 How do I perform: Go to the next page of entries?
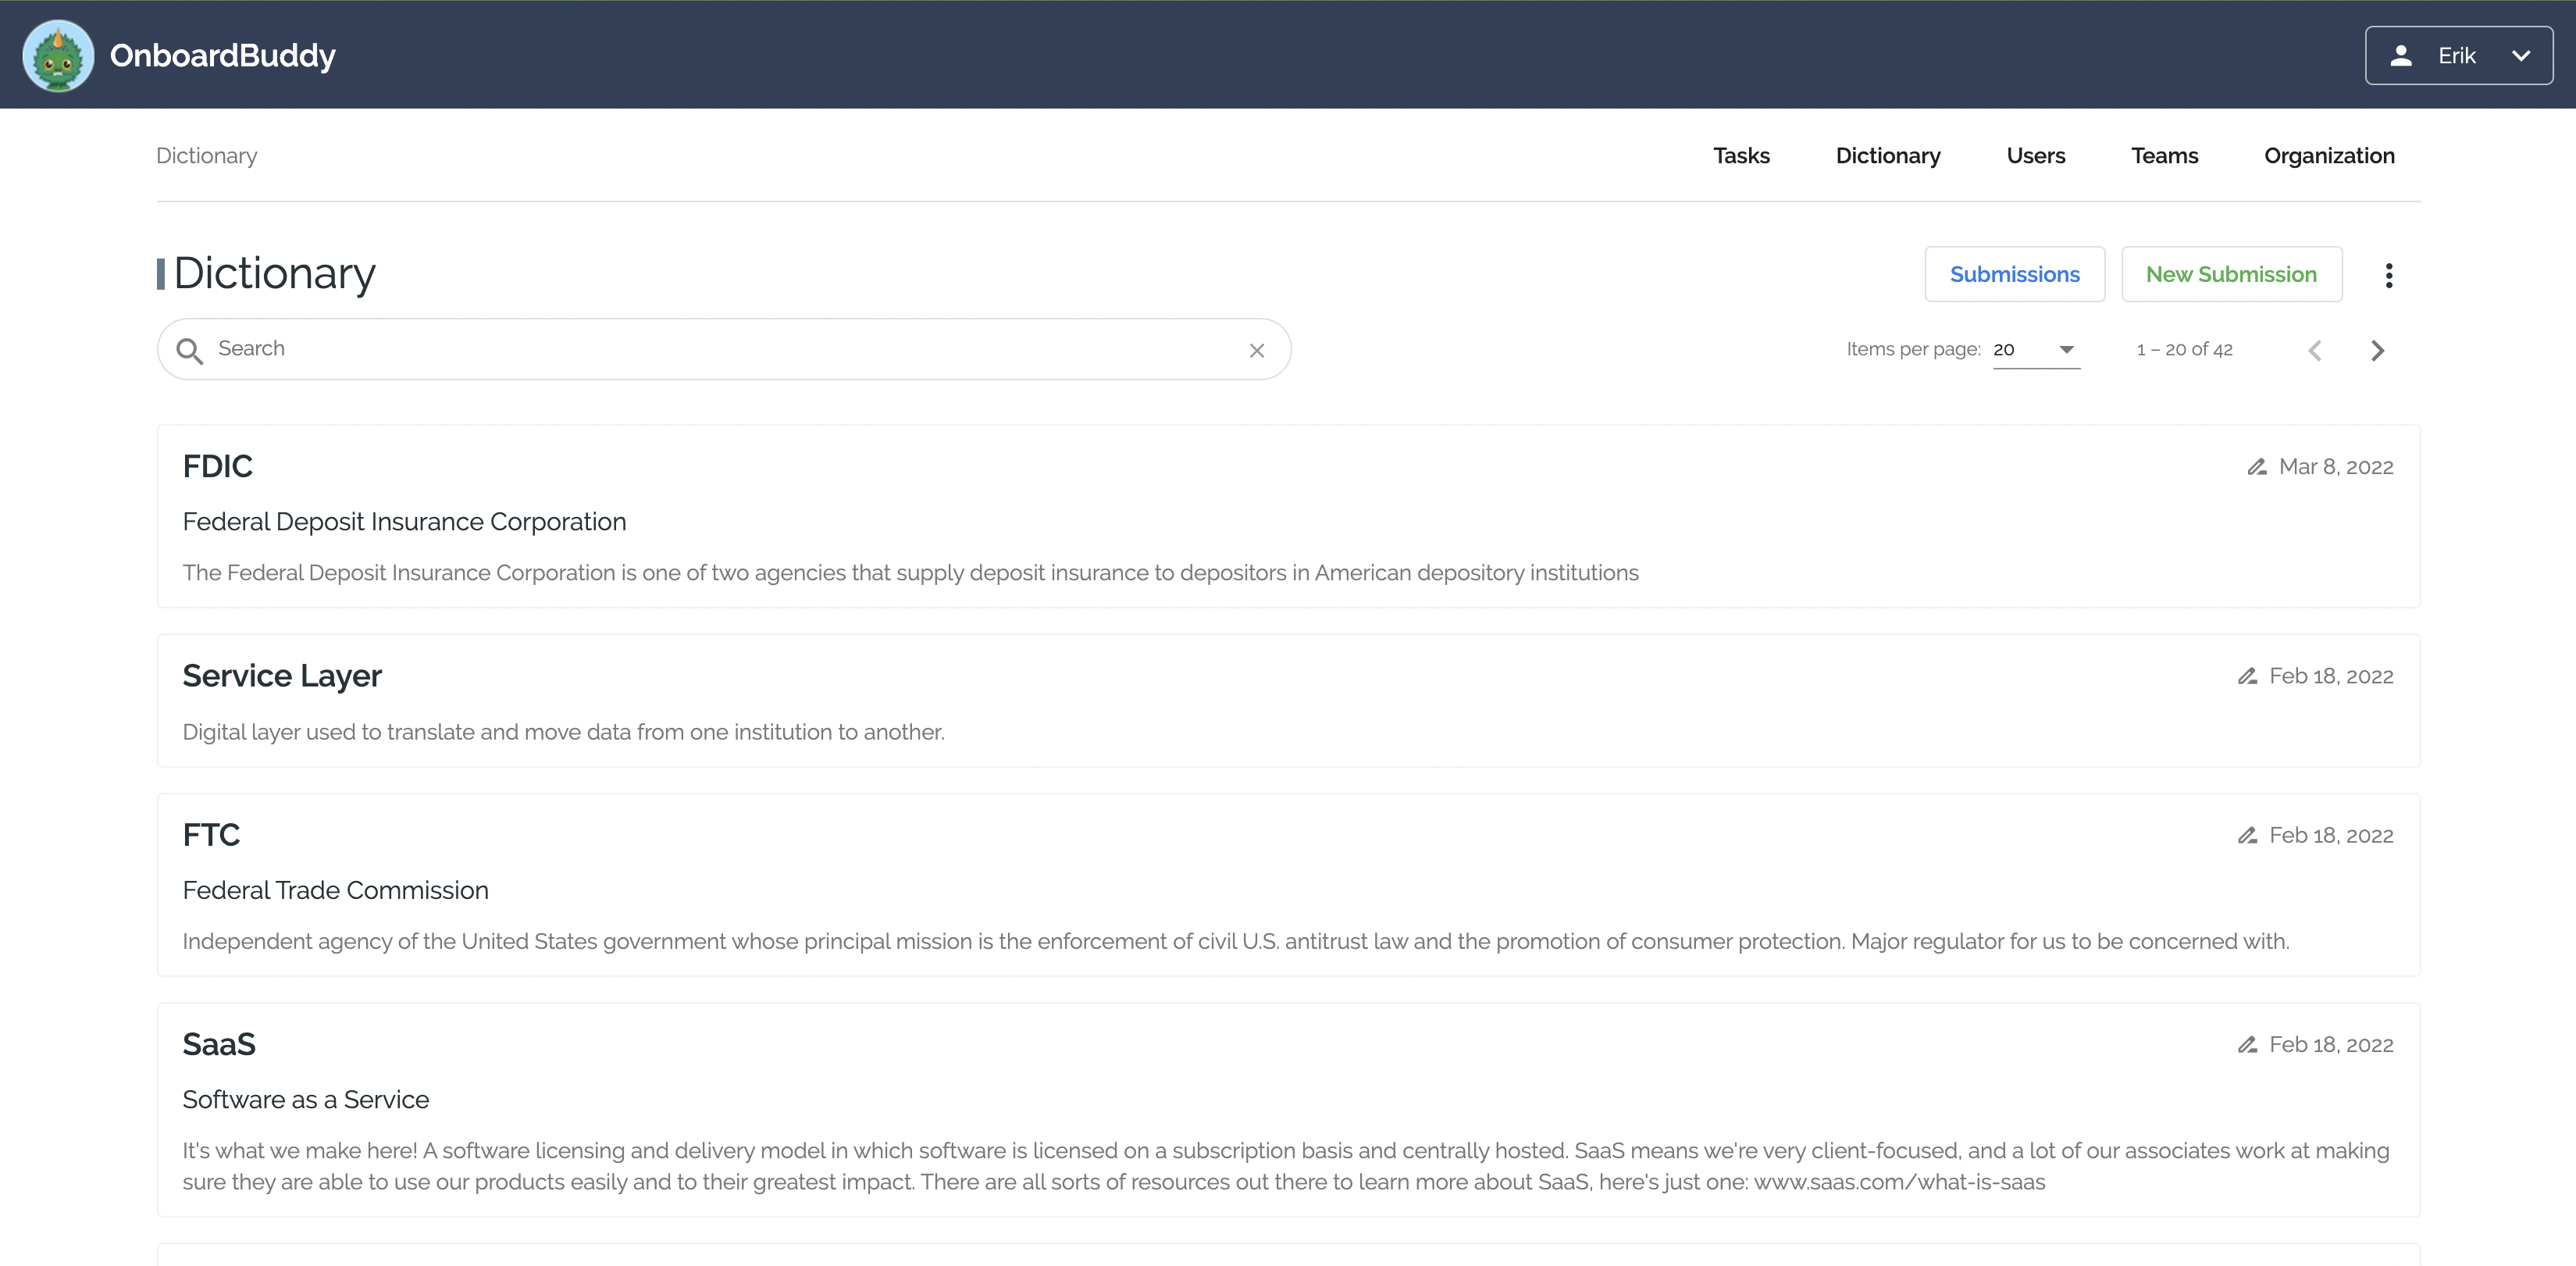[2377, 350]
